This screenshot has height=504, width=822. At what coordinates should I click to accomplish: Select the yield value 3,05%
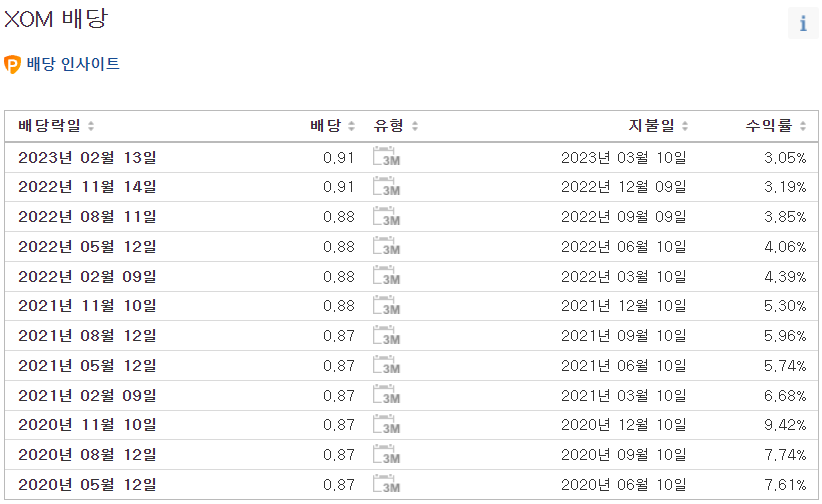pyautogui.click(x=785, y=157)
